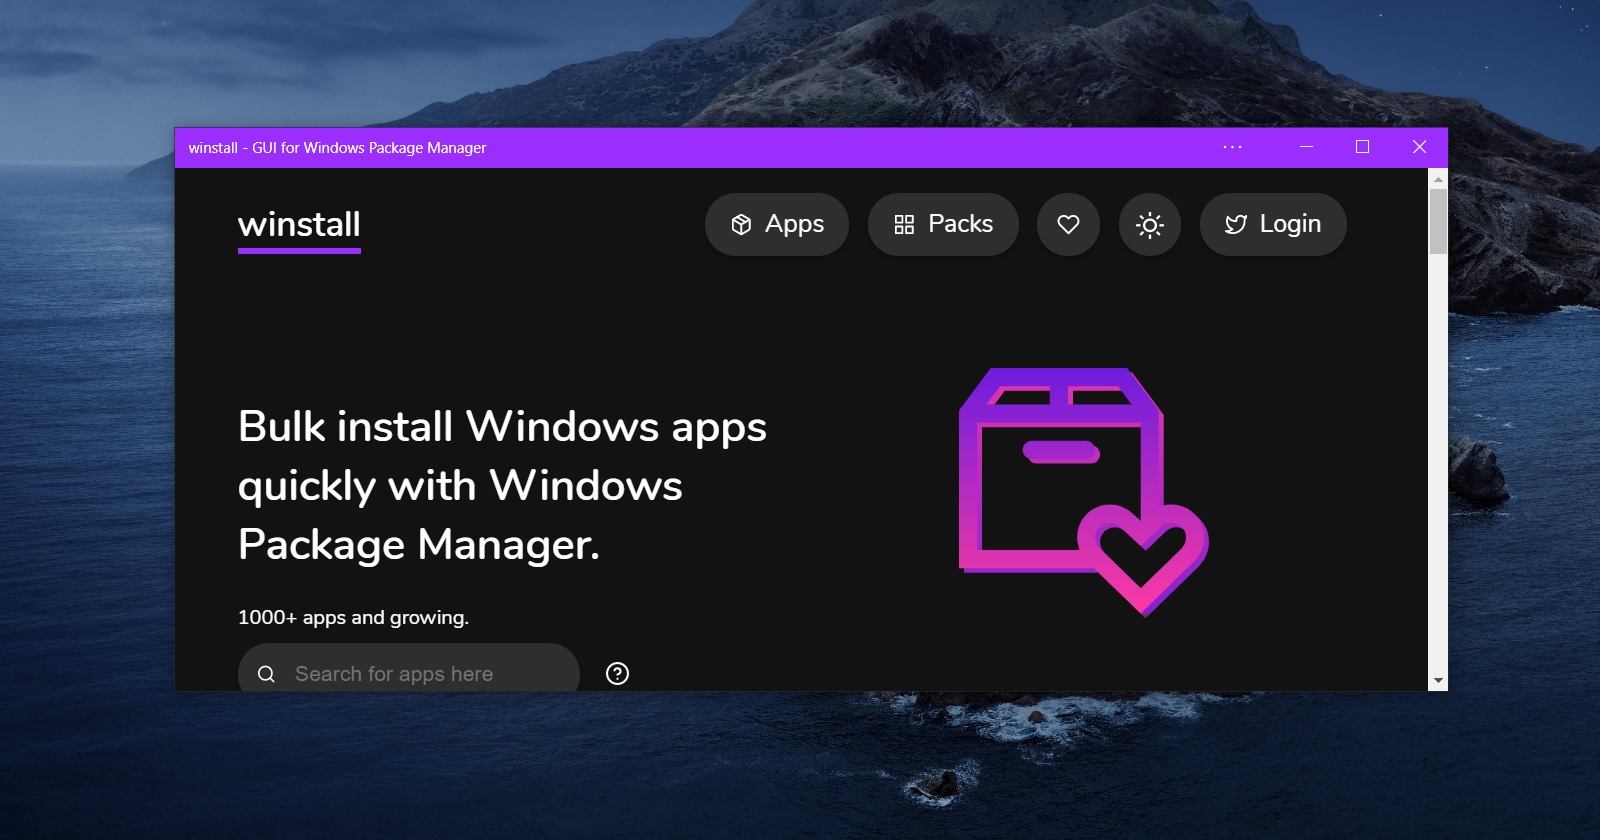Click the scrollbar down arrow
This screenshot has height=840, width=1600.
click(x=1438, y=680)
